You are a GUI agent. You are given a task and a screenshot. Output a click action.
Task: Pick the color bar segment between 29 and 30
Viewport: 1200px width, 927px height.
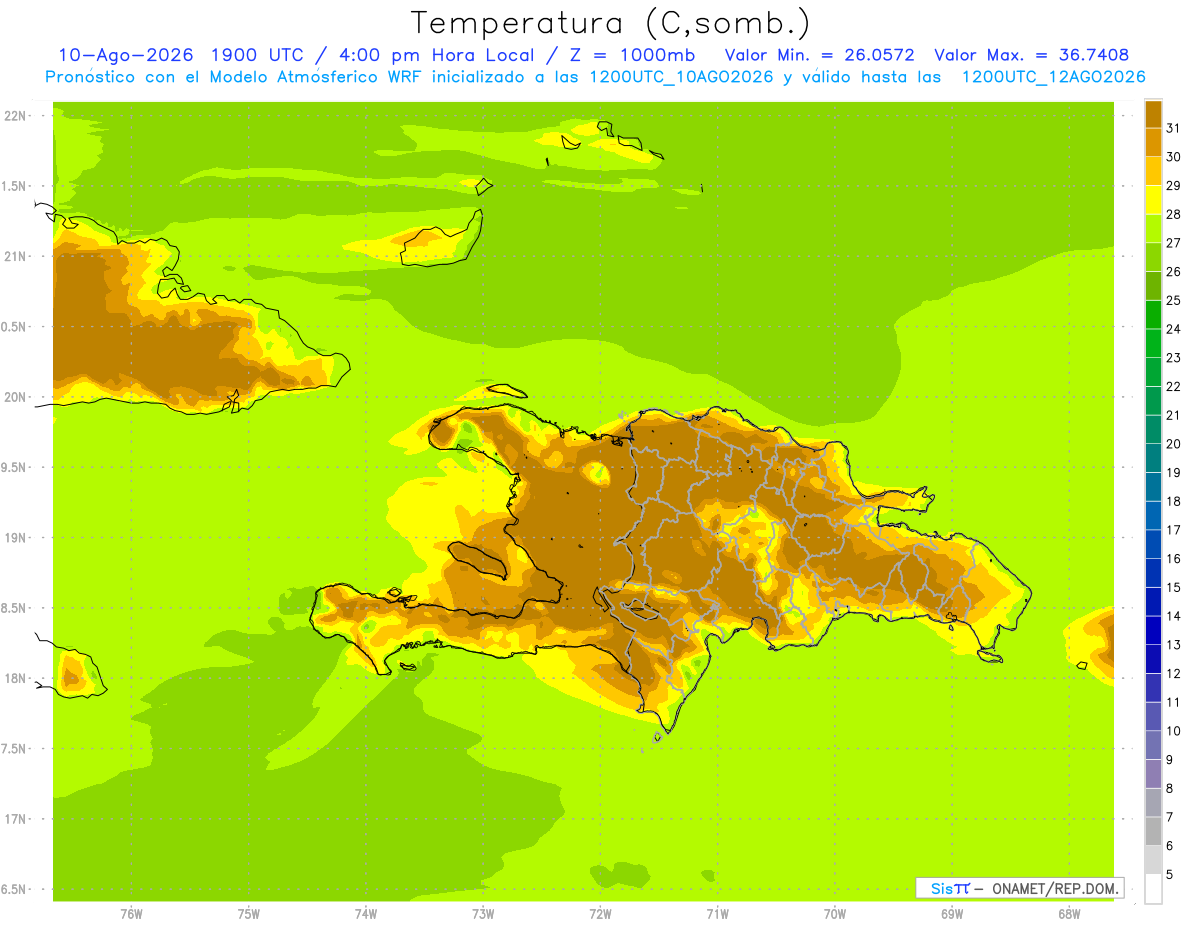point(1153,171)
